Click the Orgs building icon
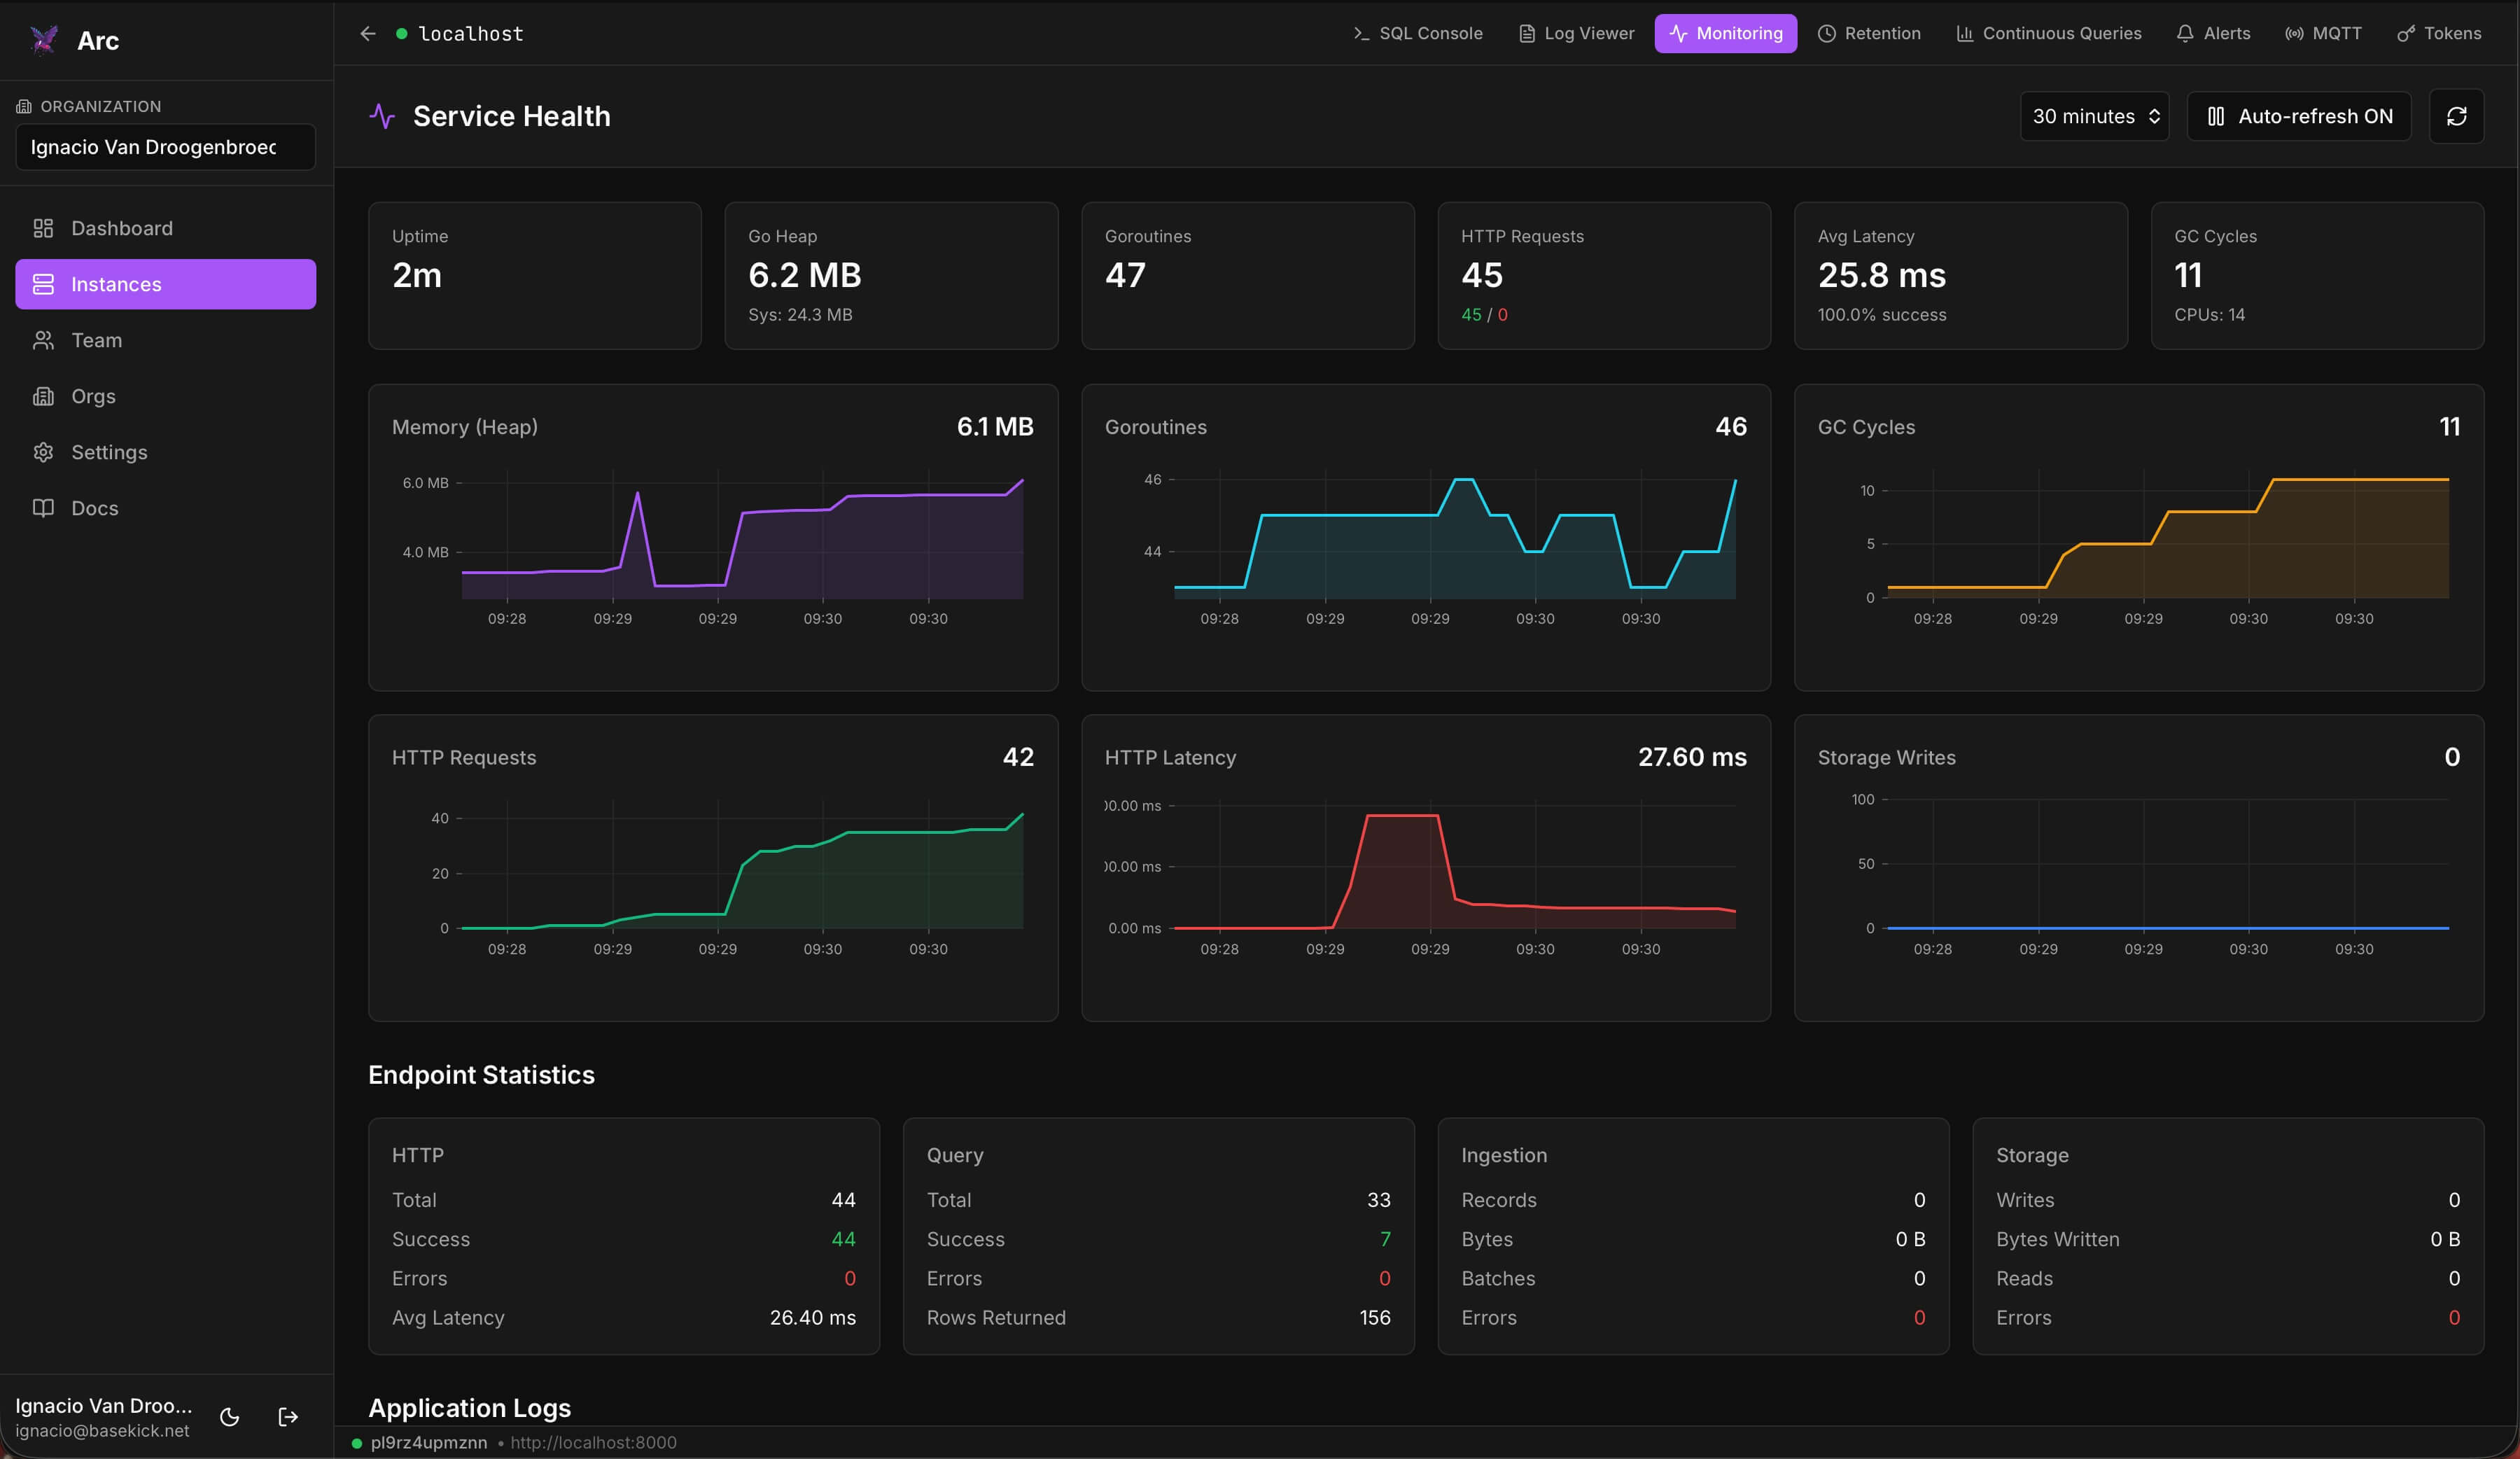2520x1459 pixels. (x=43, y=396)
